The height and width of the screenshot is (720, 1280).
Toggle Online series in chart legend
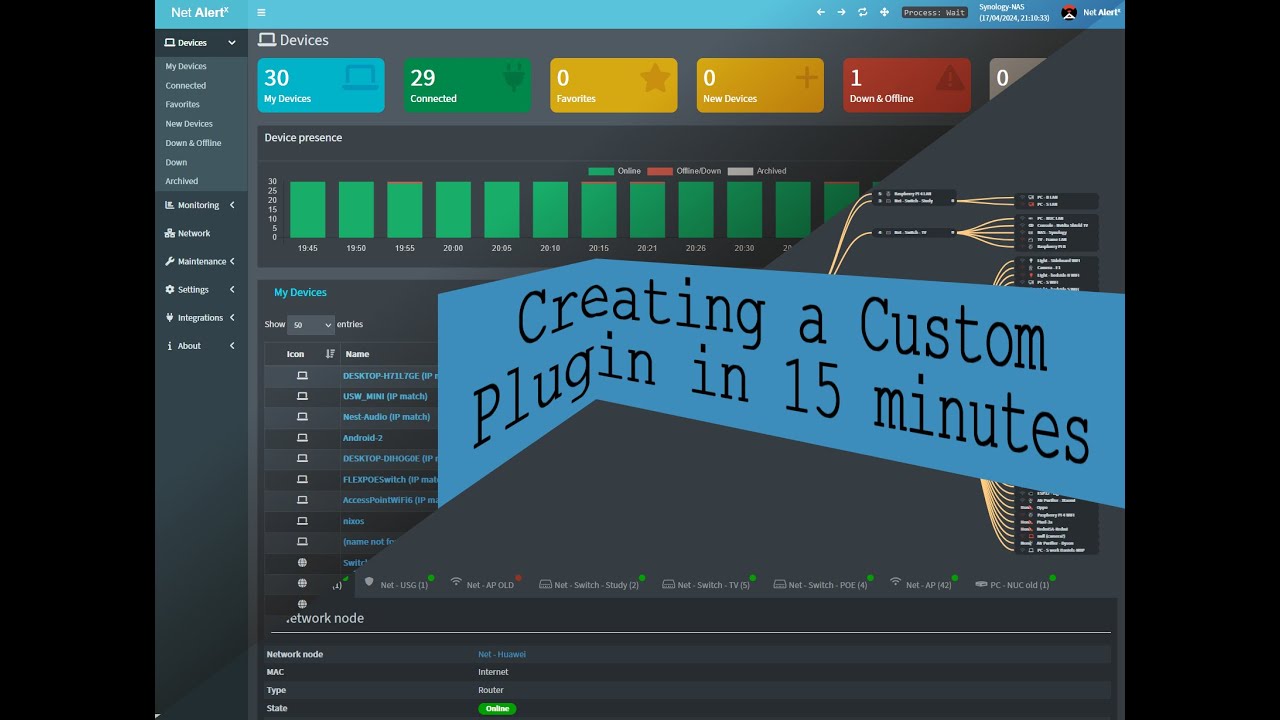[614, 171]
